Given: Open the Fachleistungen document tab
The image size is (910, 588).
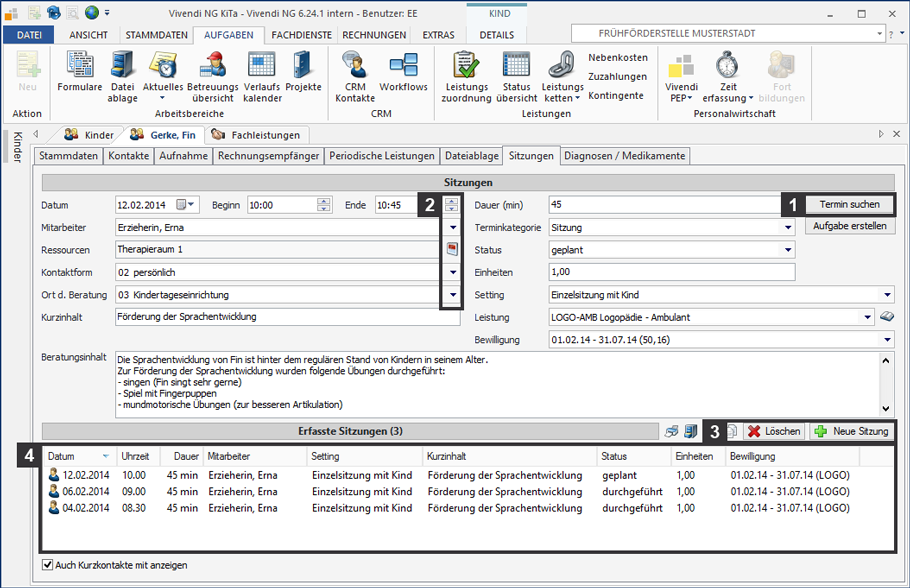Looking at the screenshot, I should point(257,135).
